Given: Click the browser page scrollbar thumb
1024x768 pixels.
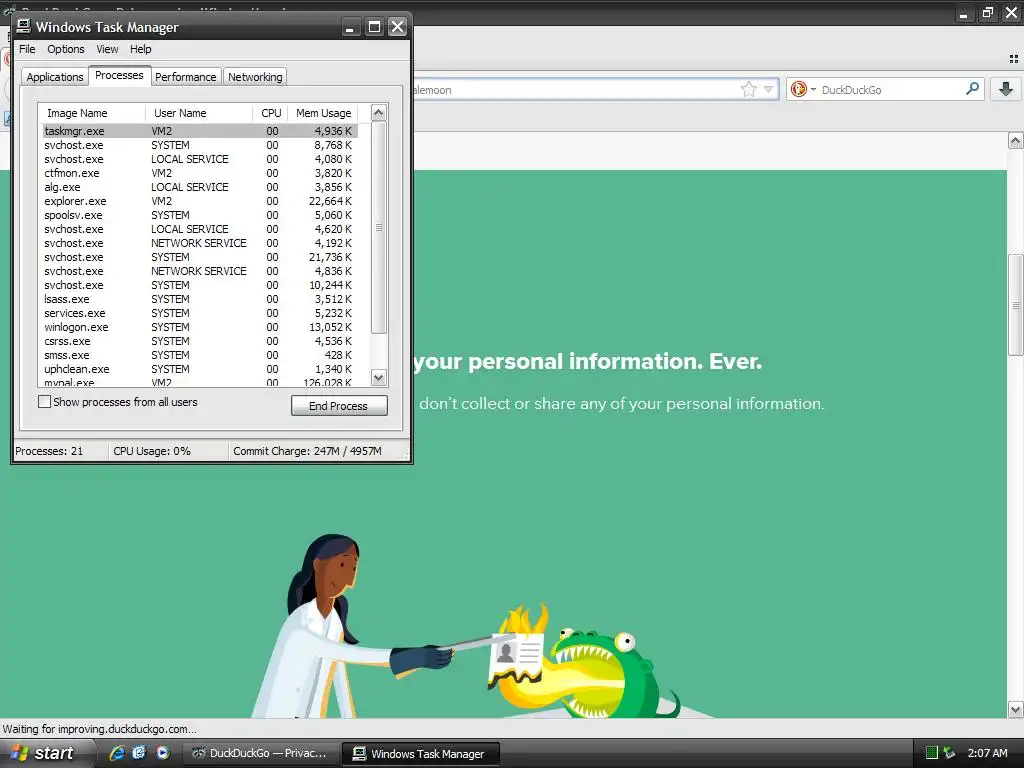Looking at the screenshot, I should (1015, 305).
